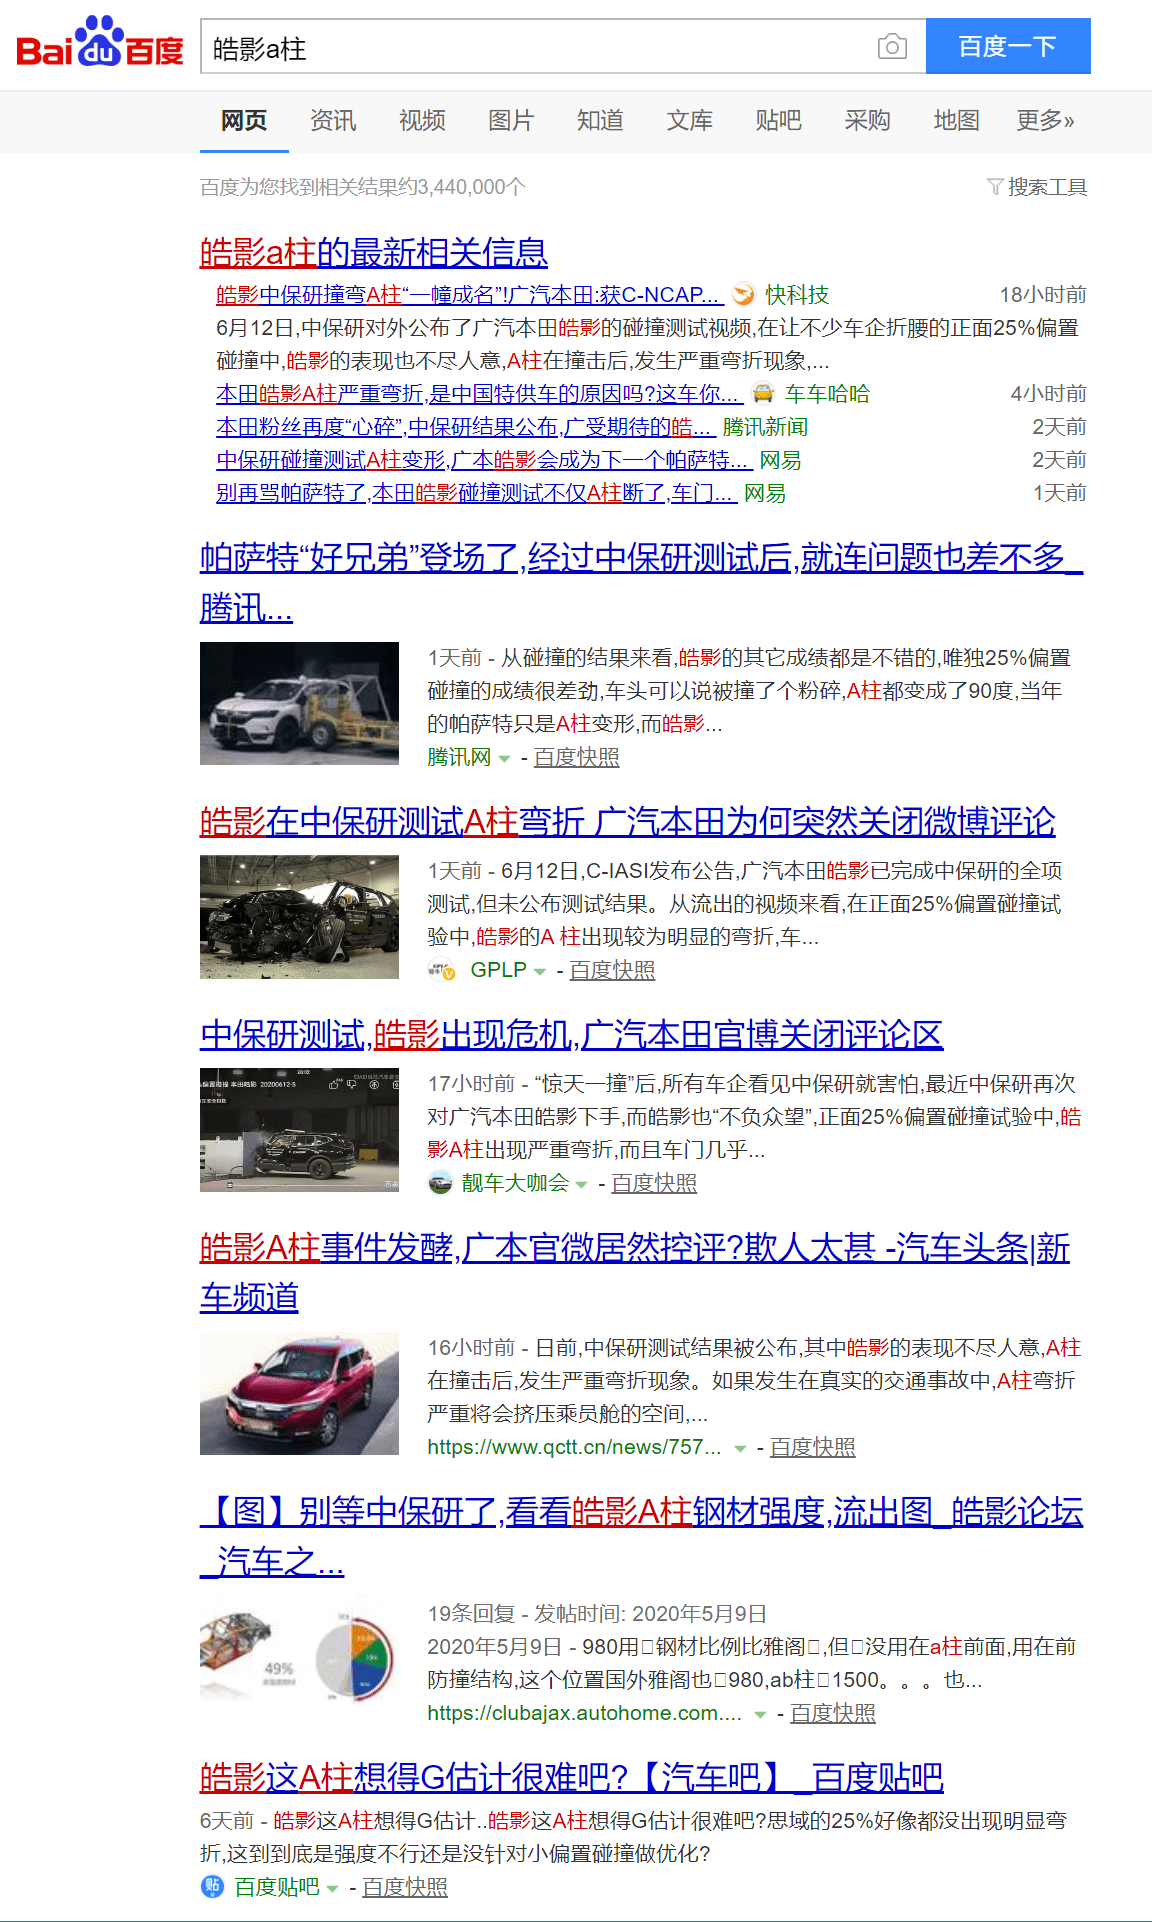Click the clubajax.autohome.com URL

[x=584, y=1713]
